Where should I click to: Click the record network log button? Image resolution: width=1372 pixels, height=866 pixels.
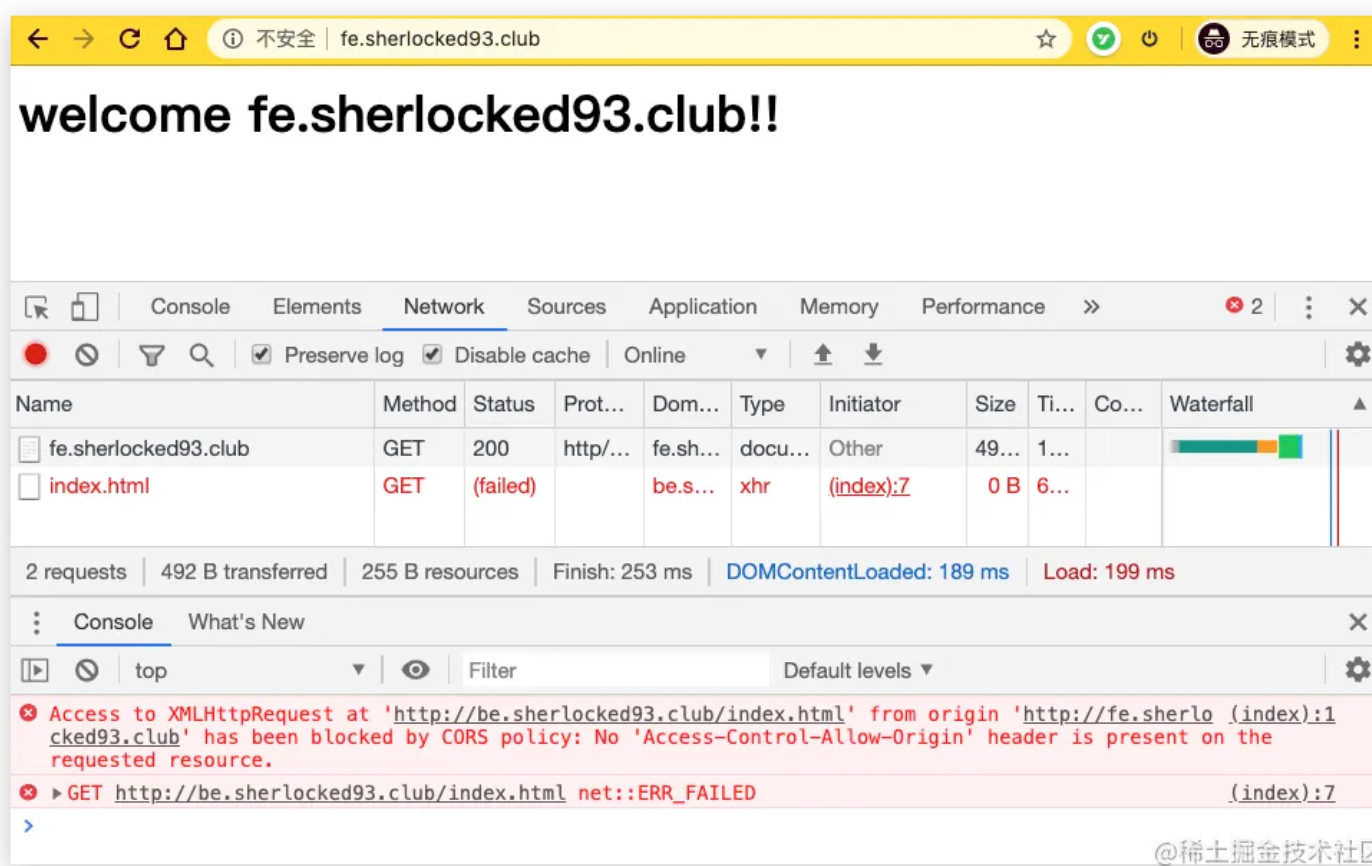(x=36, y=354)
